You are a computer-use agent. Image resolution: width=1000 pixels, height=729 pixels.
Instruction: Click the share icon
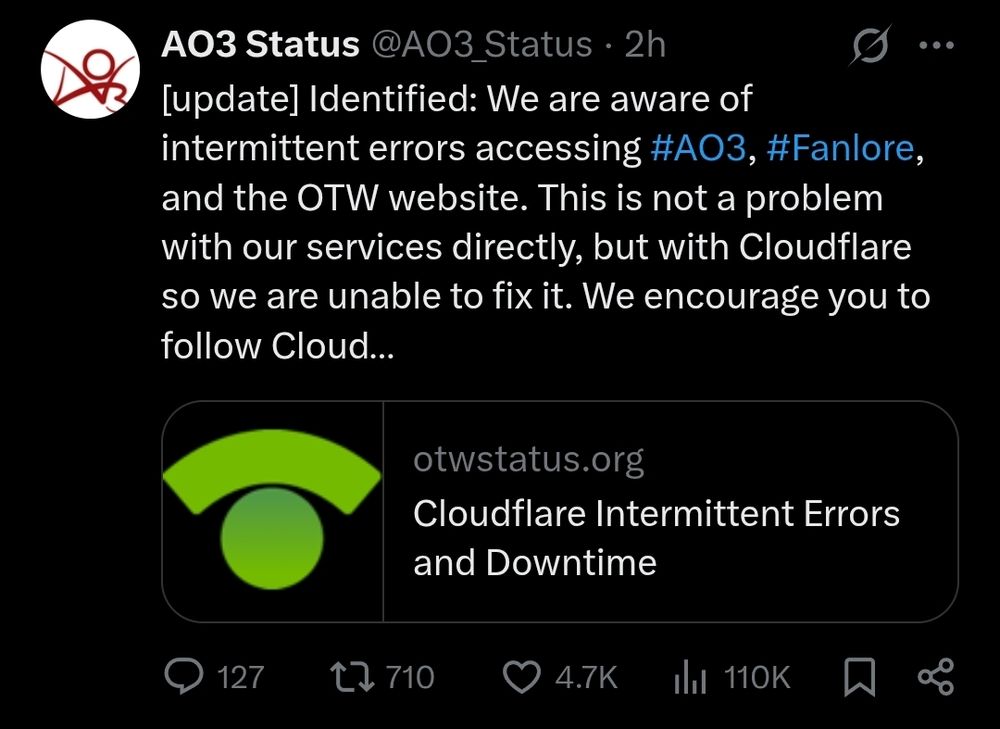point(936,677)
